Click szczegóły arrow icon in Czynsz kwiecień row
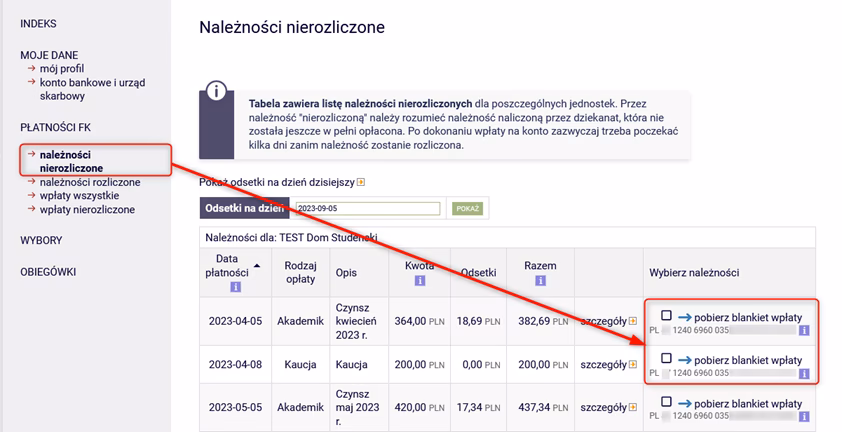842x432 pixels. 633,321
